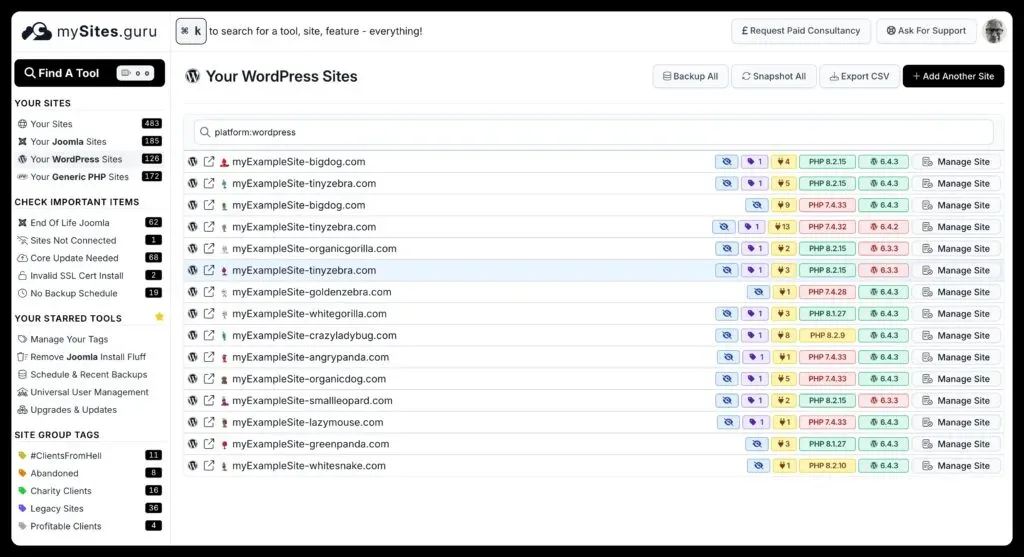The width and height of the screenshot is (1024, 557).
Task: Open external link icon for myExampleSite-whitesnake.com
Action: point(209,466)
